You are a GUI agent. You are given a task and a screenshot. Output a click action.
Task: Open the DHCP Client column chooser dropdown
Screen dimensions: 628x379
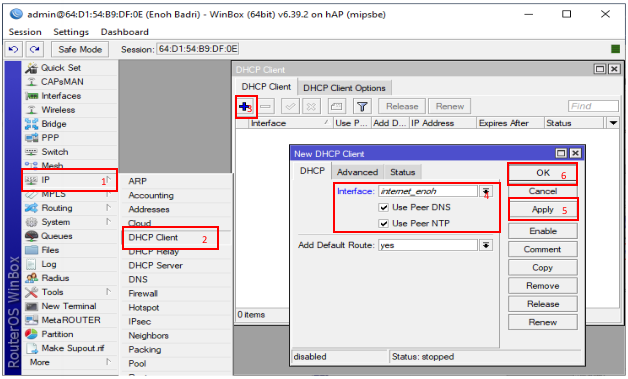(x=613, y=123)
